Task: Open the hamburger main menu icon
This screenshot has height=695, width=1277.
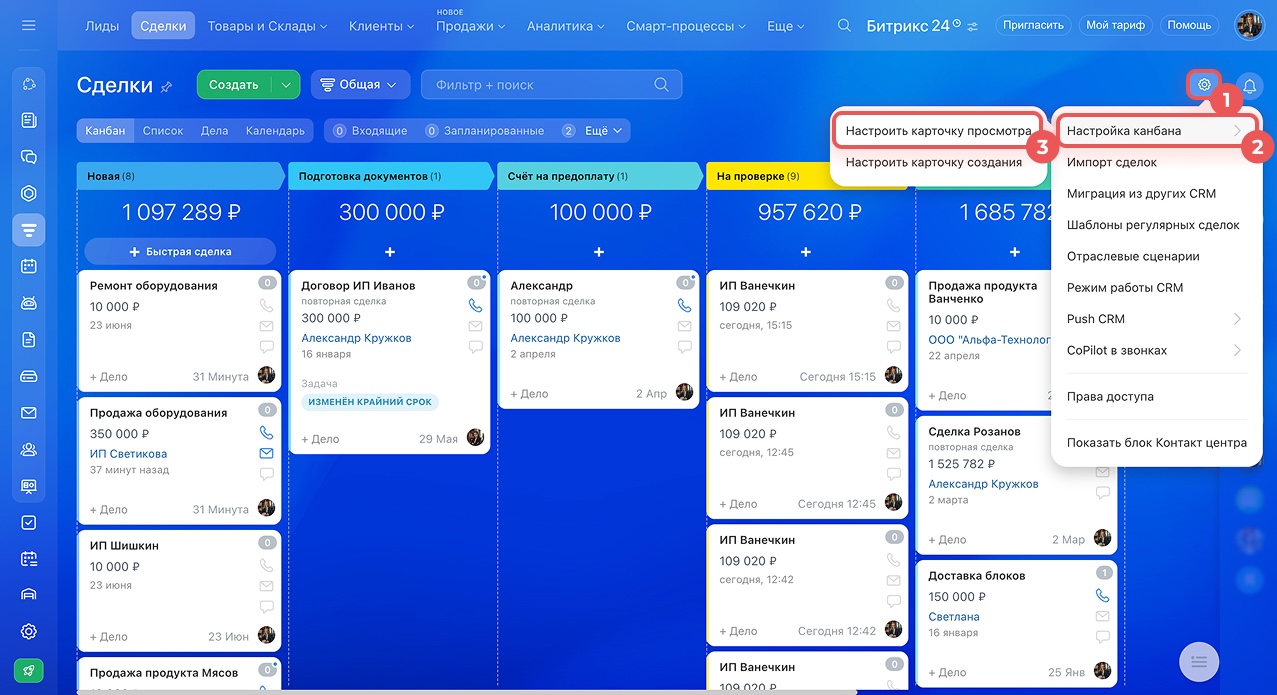Action: pos(28,25)
